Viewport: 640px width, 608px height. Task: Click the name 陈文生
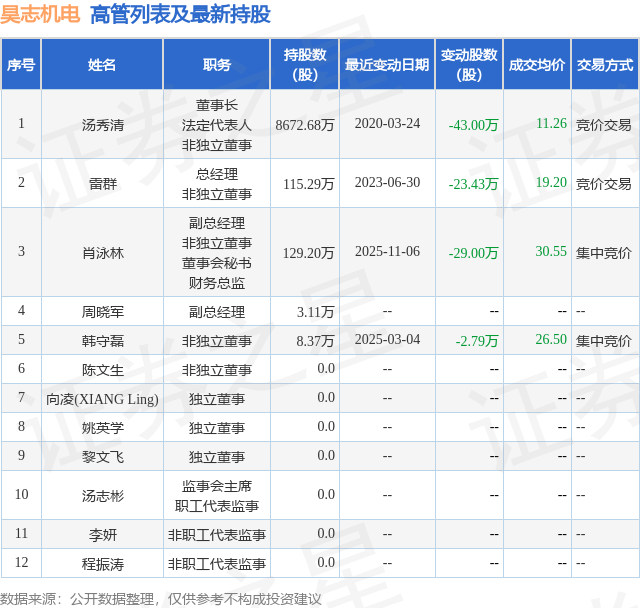(102, 370)
